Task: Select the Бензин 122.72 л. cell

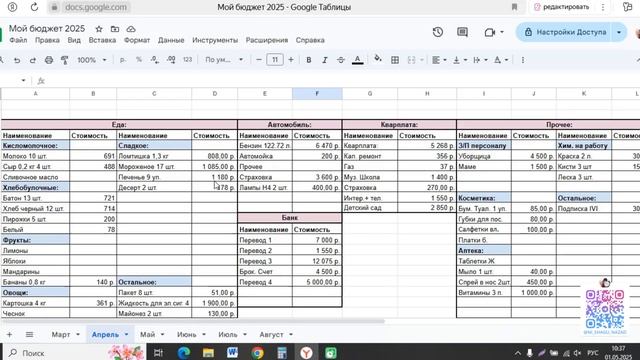Action: [x=265, y=146]
